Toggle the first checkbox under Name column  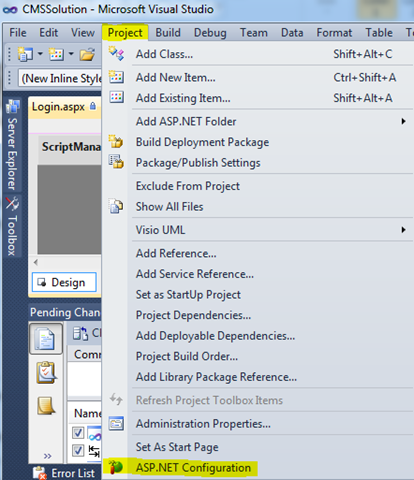[78, 433]
